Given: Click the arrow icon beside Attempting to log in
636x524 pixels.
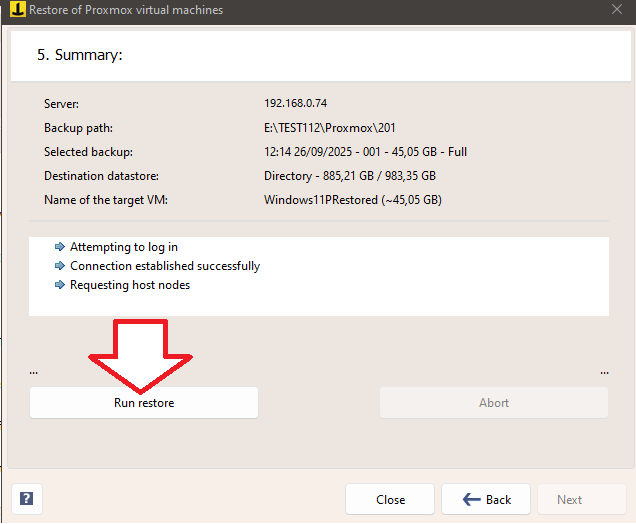Looking at the screenshot, I should click(x=60, y=247).
